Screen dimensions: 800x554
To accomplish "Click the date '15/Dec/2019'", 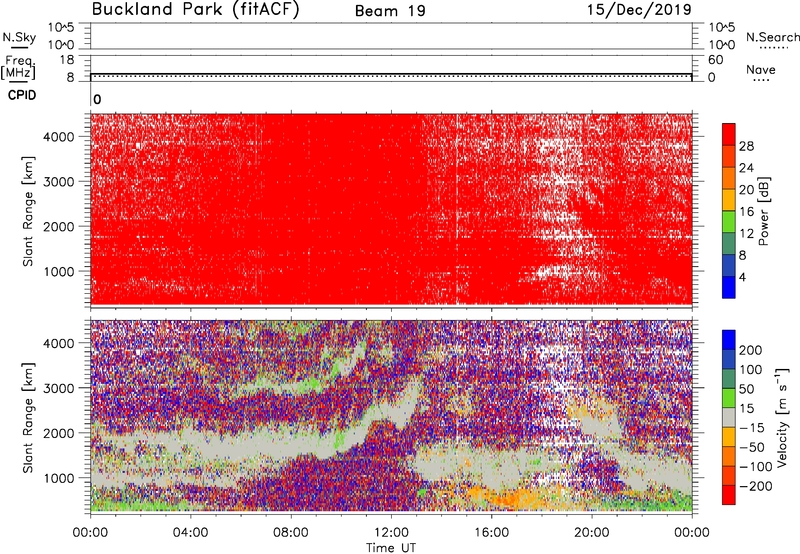I will point(639,10).
